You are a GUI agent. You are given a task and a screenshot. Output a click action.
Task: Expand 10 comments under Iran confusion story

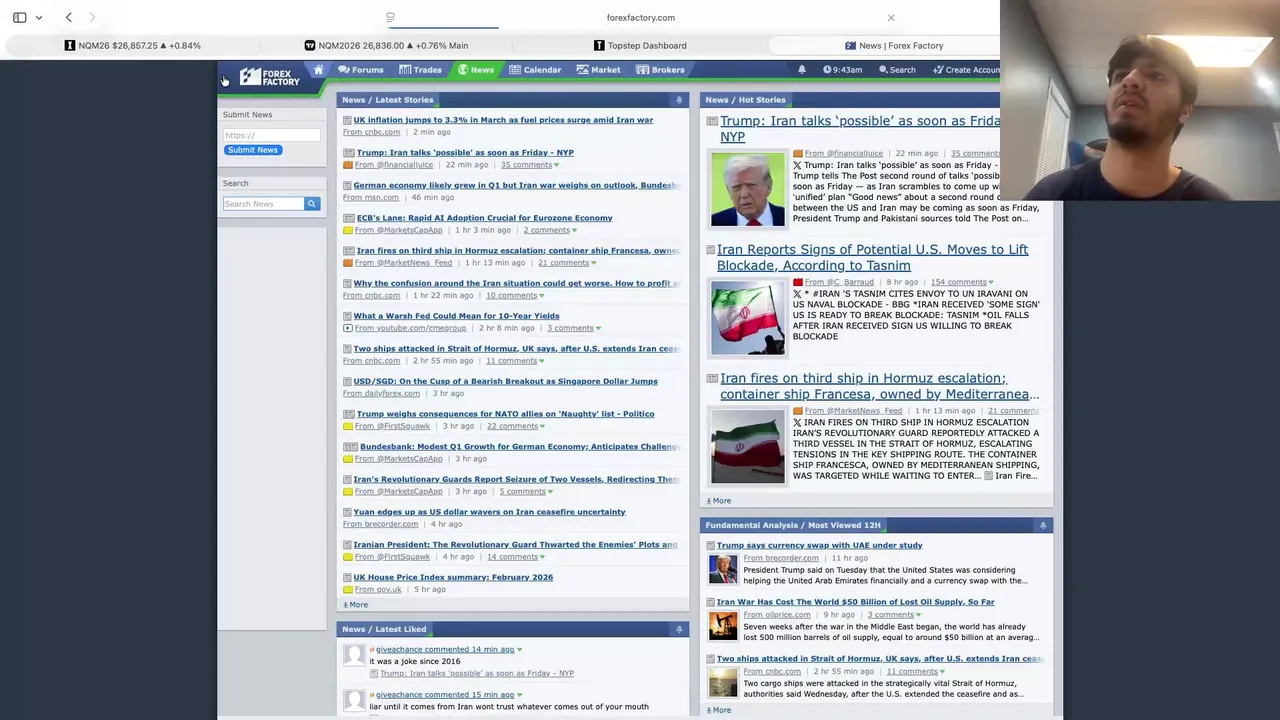click(515, 295)
